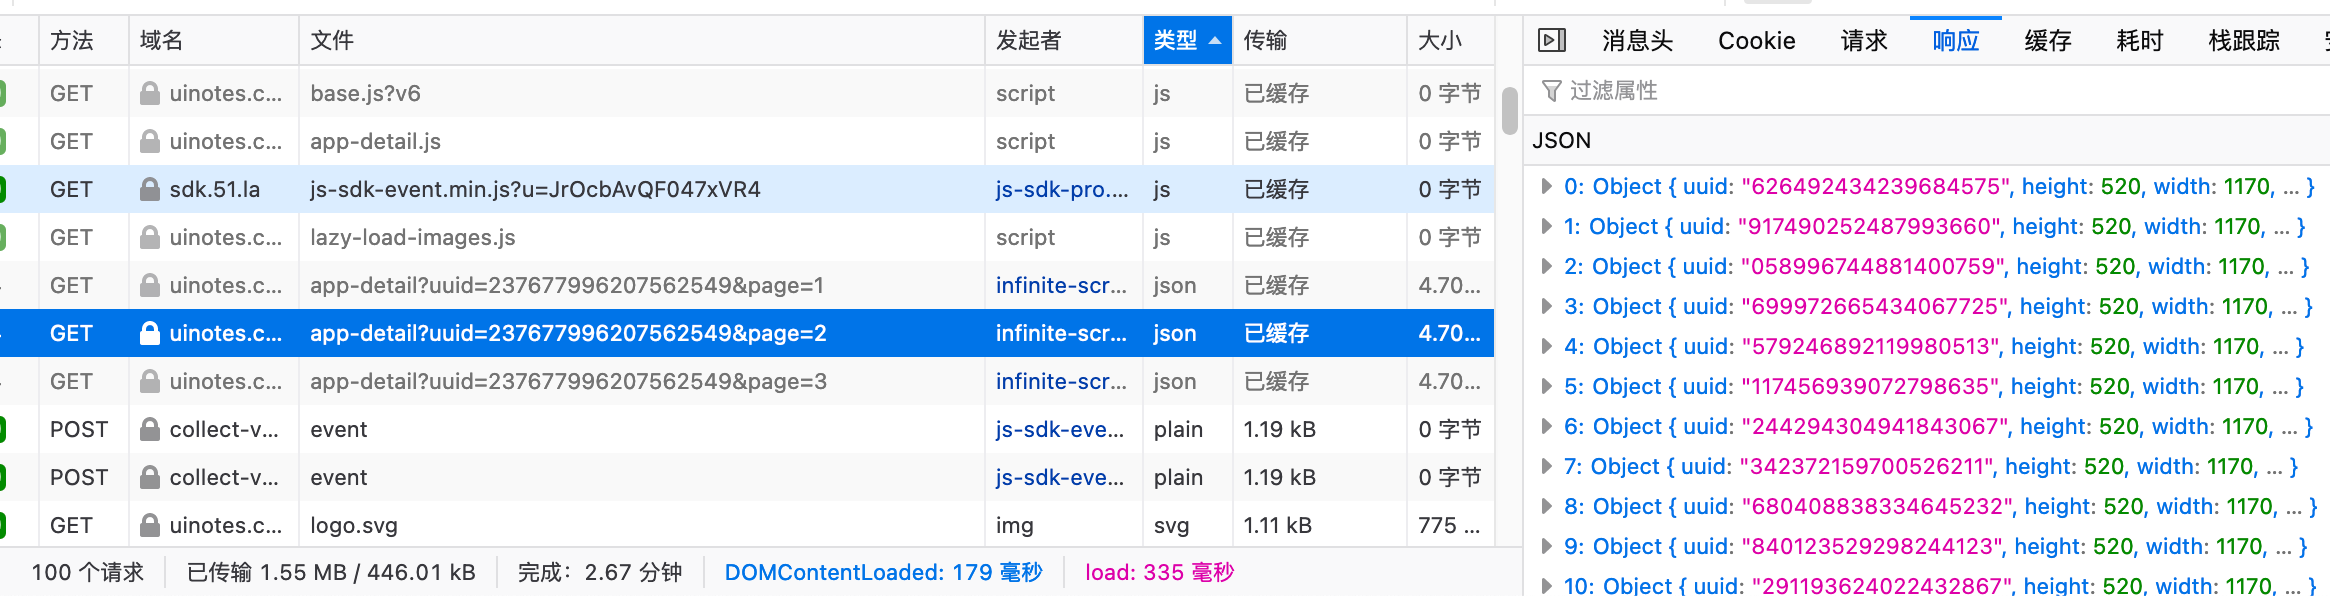Click lock icon on lazy-load-images.js row
Image resolution: width=2330 pixels, height=596 pixels.
[150, 237]
